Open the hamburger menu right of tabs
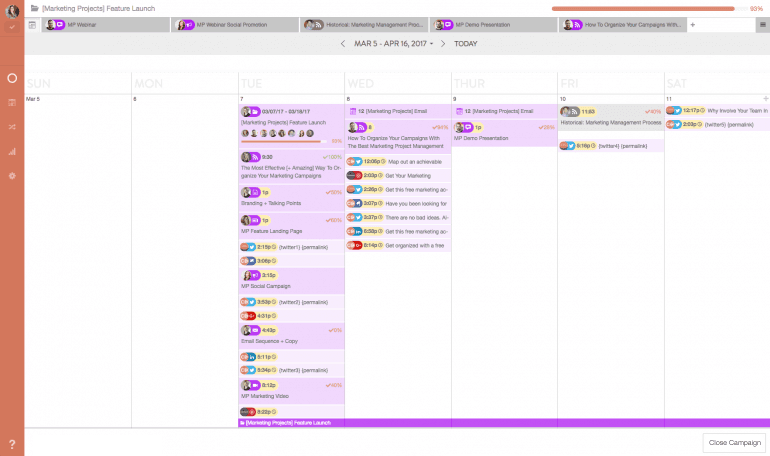 [763, 24]
